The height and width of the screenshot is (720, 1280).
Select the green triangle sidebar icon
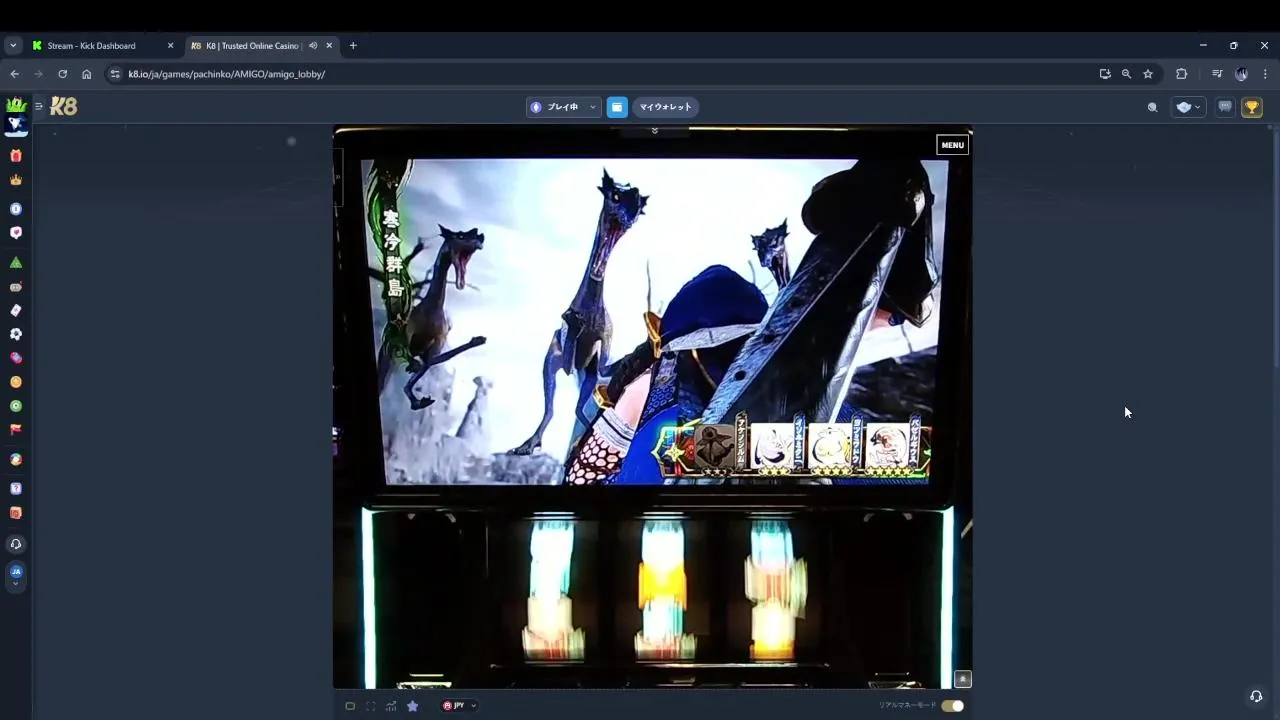(x=15, y=263)
